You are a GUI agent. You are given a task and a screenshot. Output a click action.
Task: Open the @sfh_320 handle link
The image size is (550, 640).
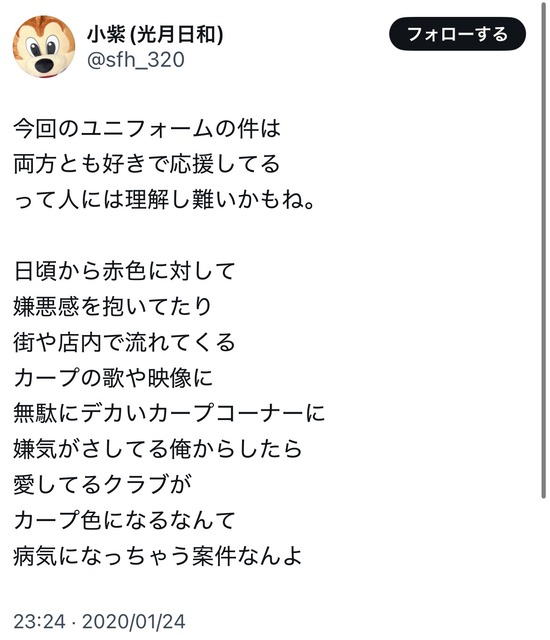tap(136, 60)
